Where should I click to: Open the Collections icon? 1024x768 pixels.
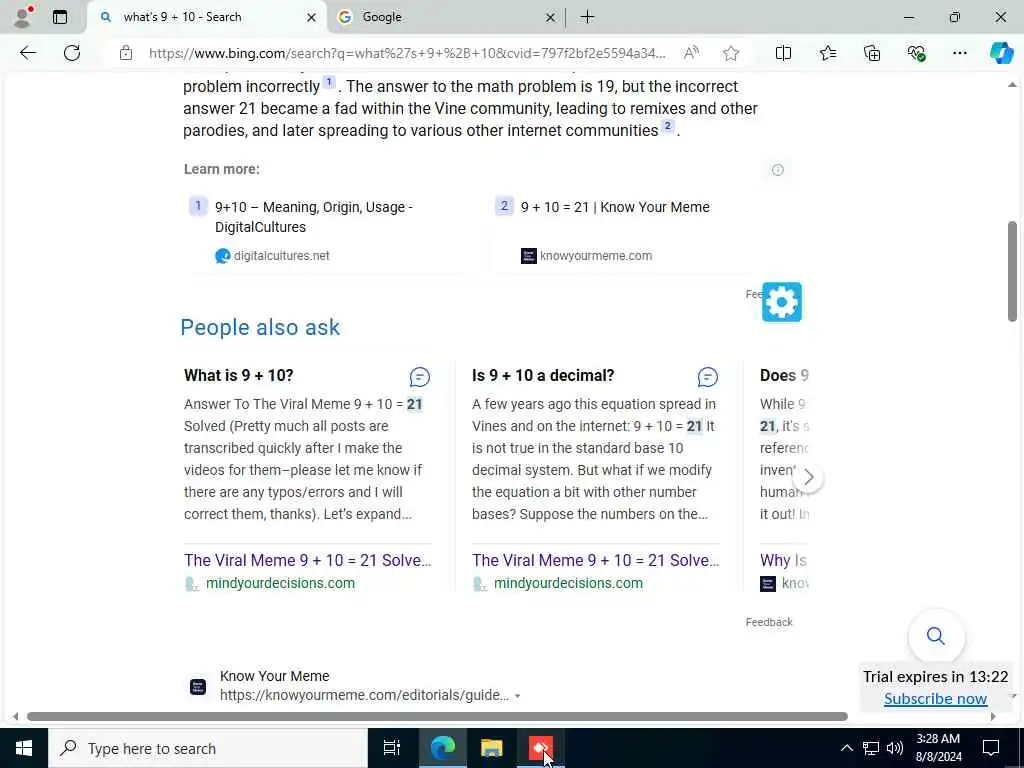point(872,53)
